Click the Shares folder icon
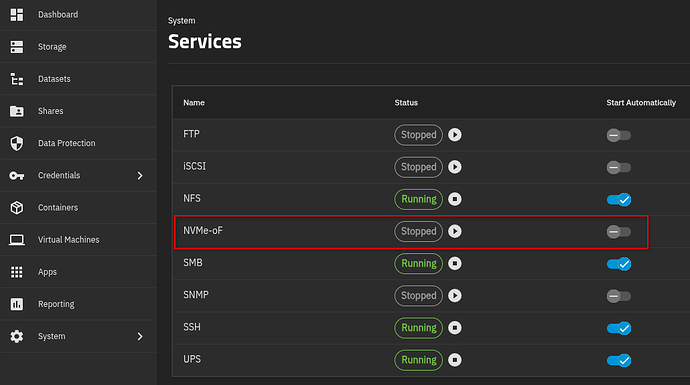690x385 pixels. click(x=17, y=111)
